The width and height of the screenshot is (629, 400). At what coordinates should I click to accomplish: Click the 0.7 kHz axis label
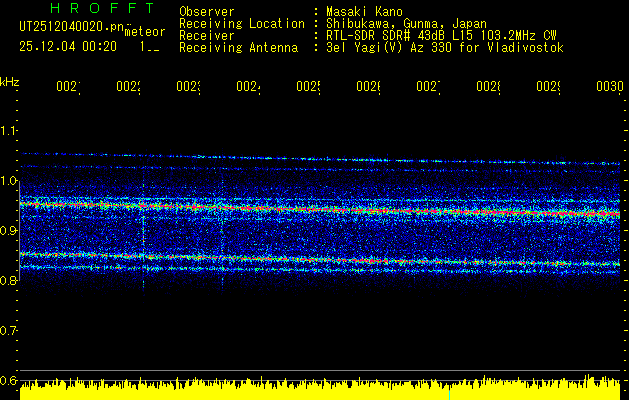click(x=8, y=331)
